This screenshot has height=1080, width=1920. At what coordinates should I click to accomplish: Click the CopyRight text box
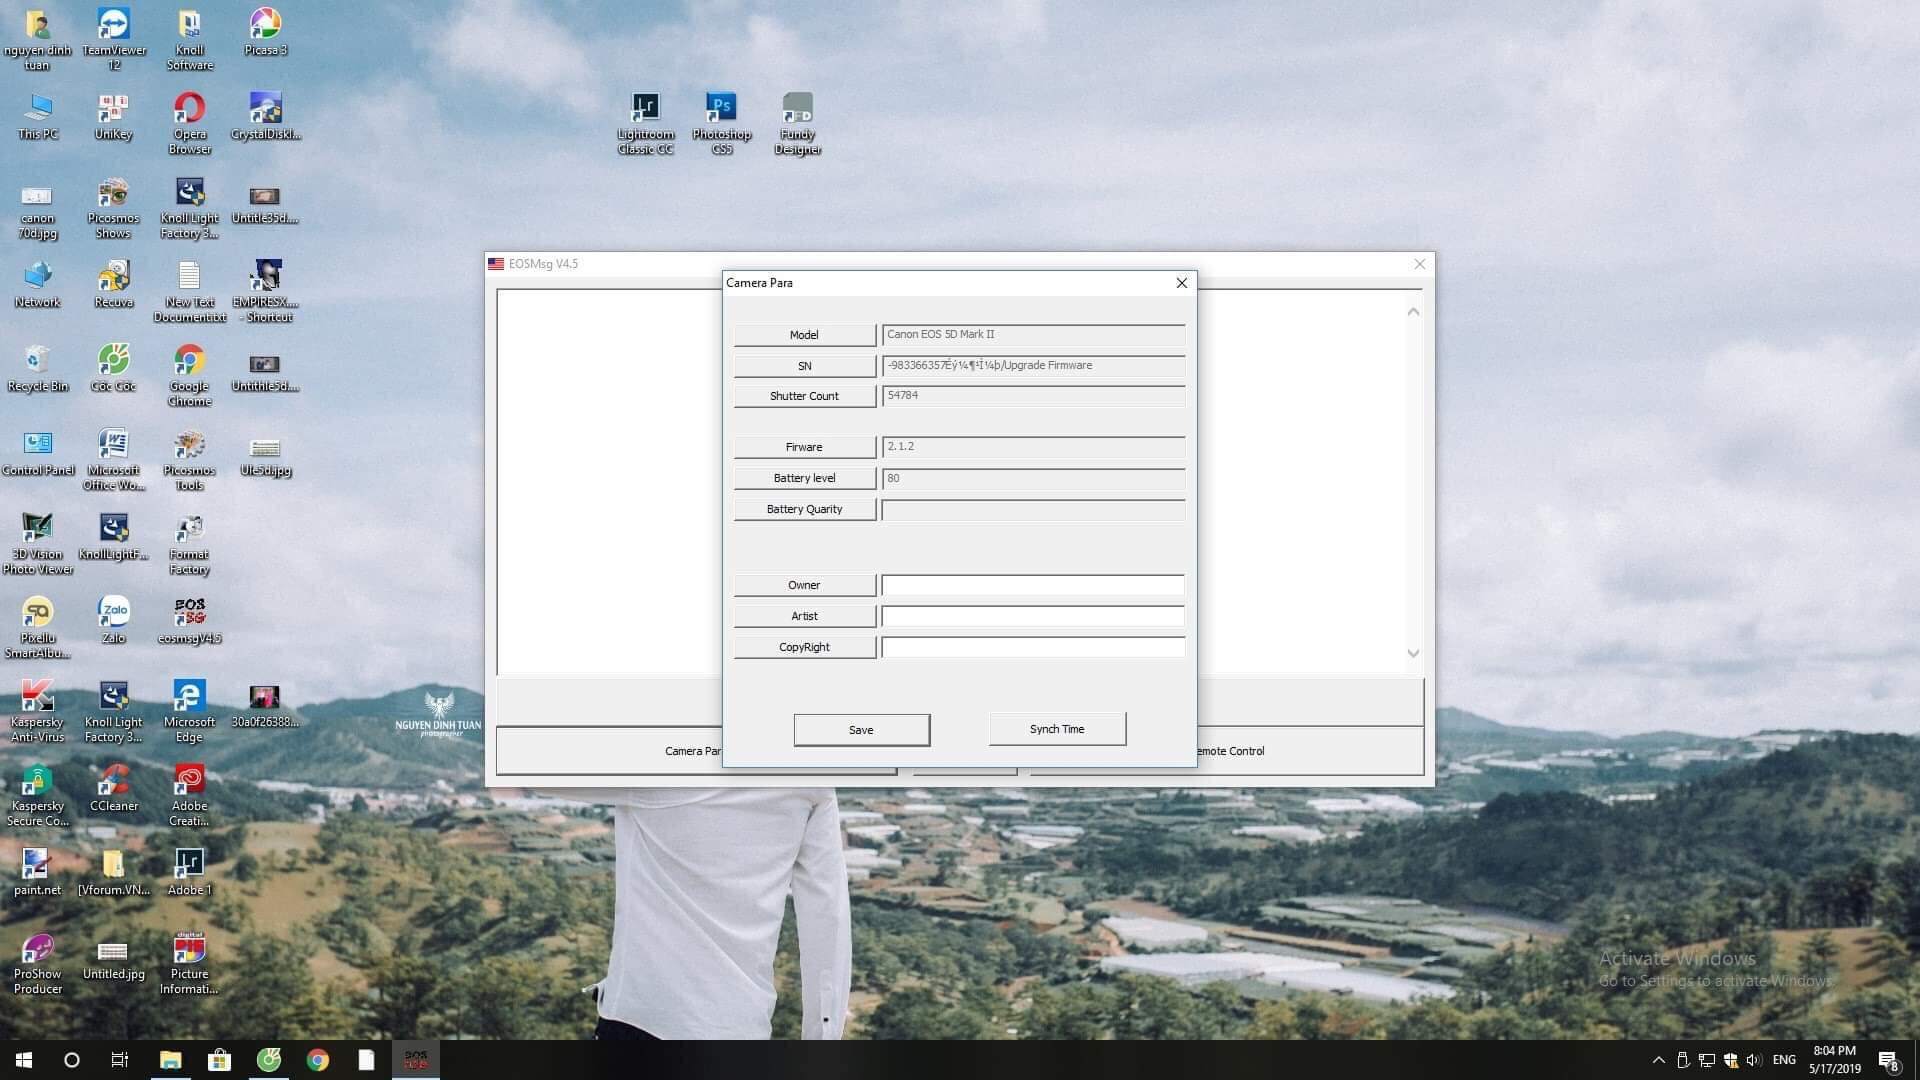(x=1032, y=647)
